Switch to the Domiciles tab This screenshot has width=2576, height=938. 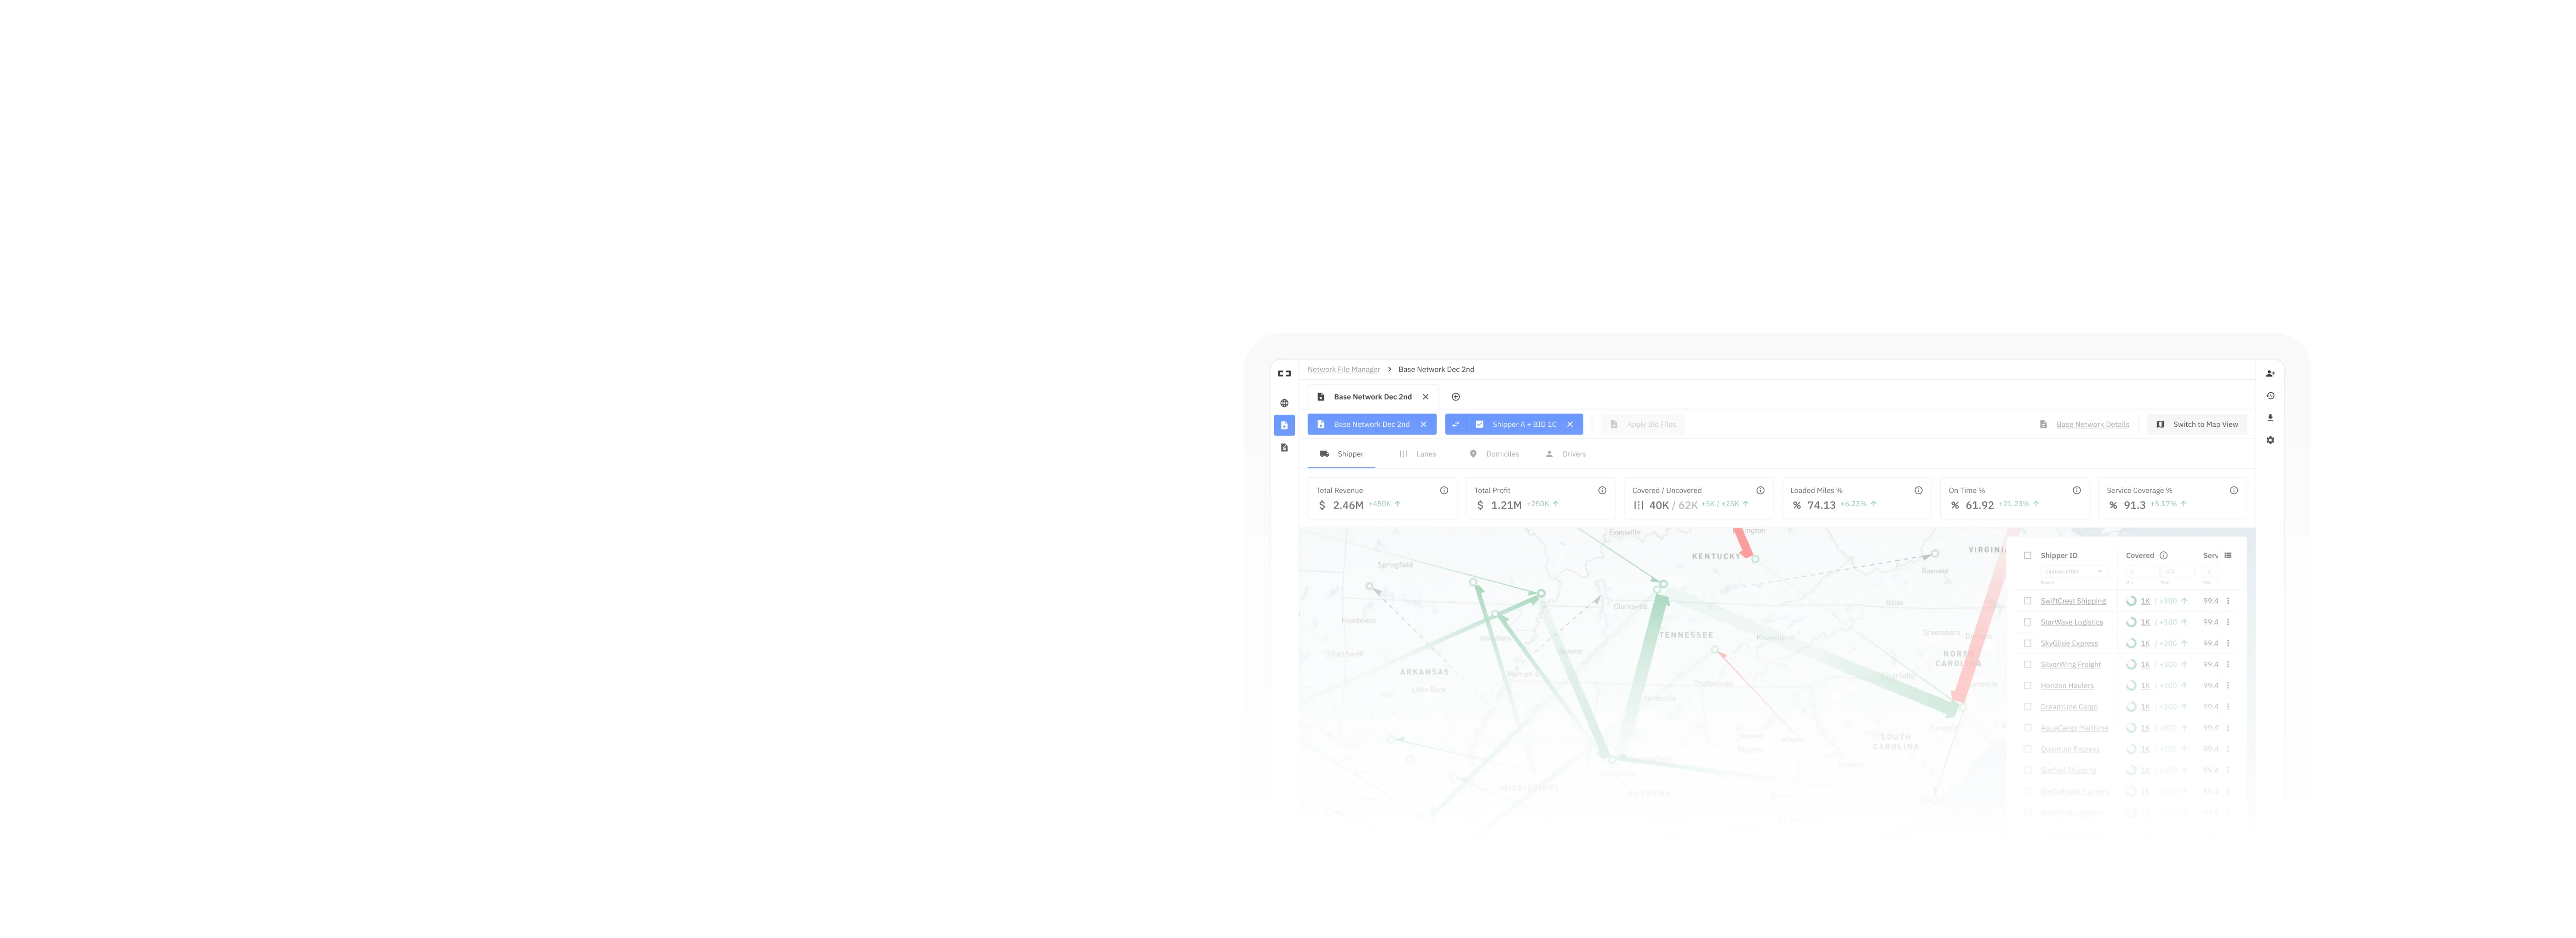tap(1494, 454)
